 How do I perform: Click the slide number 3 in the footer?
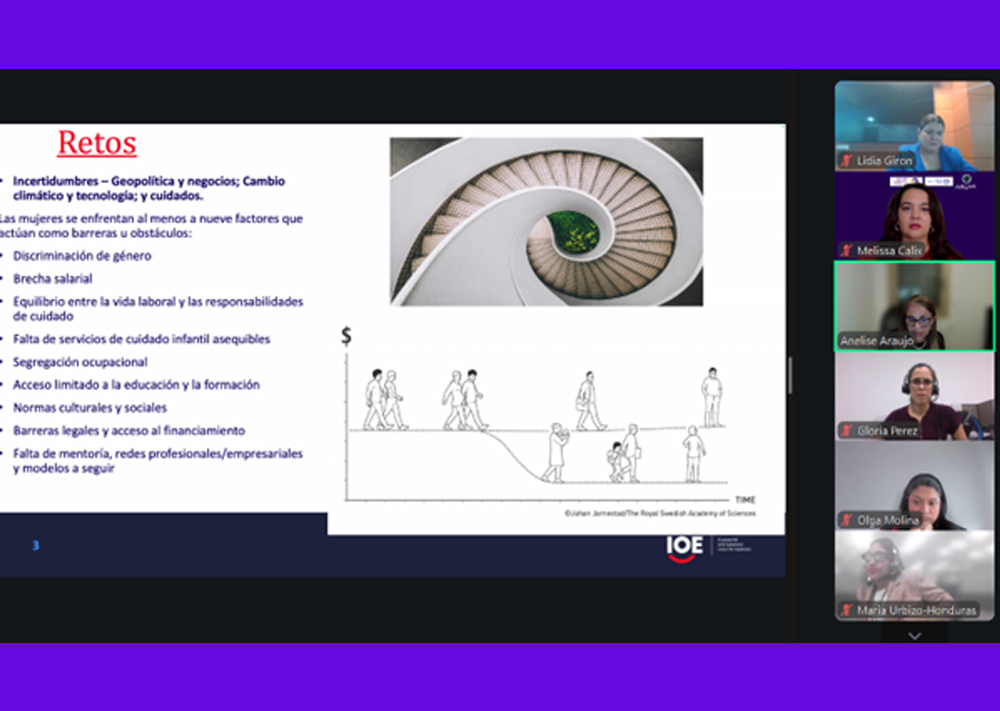[x=36, y=546]
